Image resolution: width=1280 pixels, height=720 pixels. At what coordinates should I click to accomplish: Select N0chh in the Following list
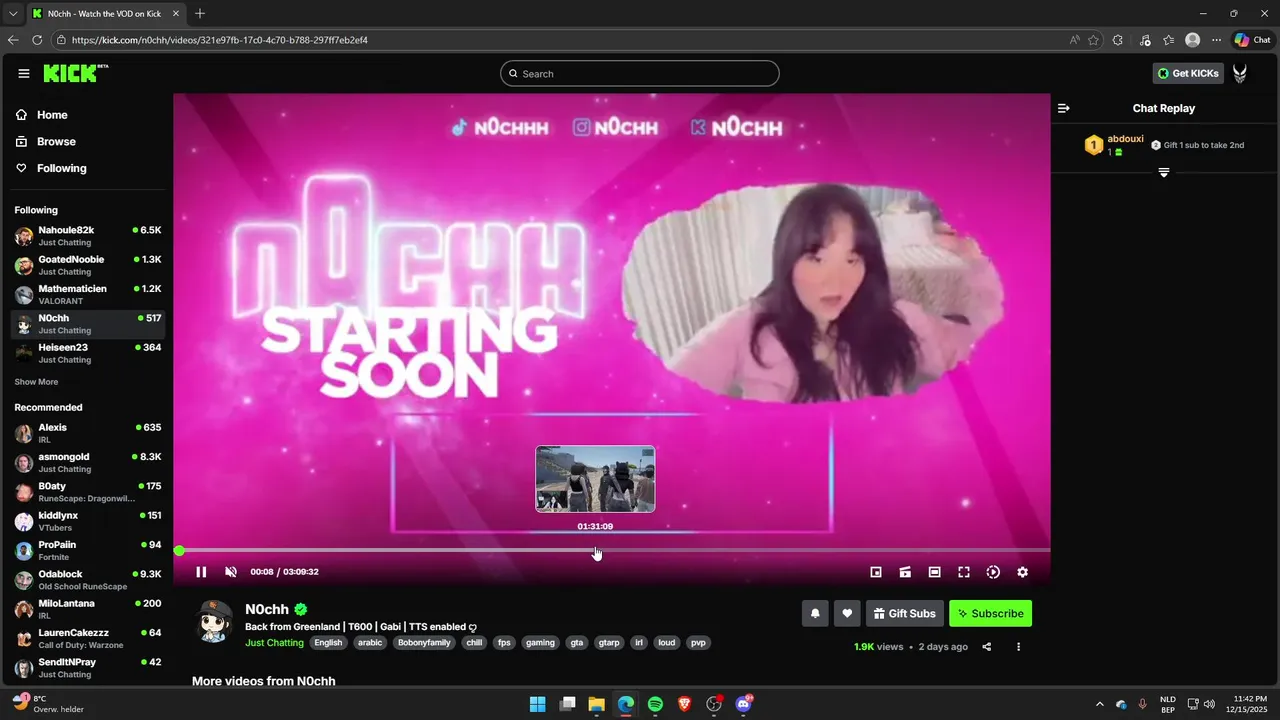pos(88,324)
